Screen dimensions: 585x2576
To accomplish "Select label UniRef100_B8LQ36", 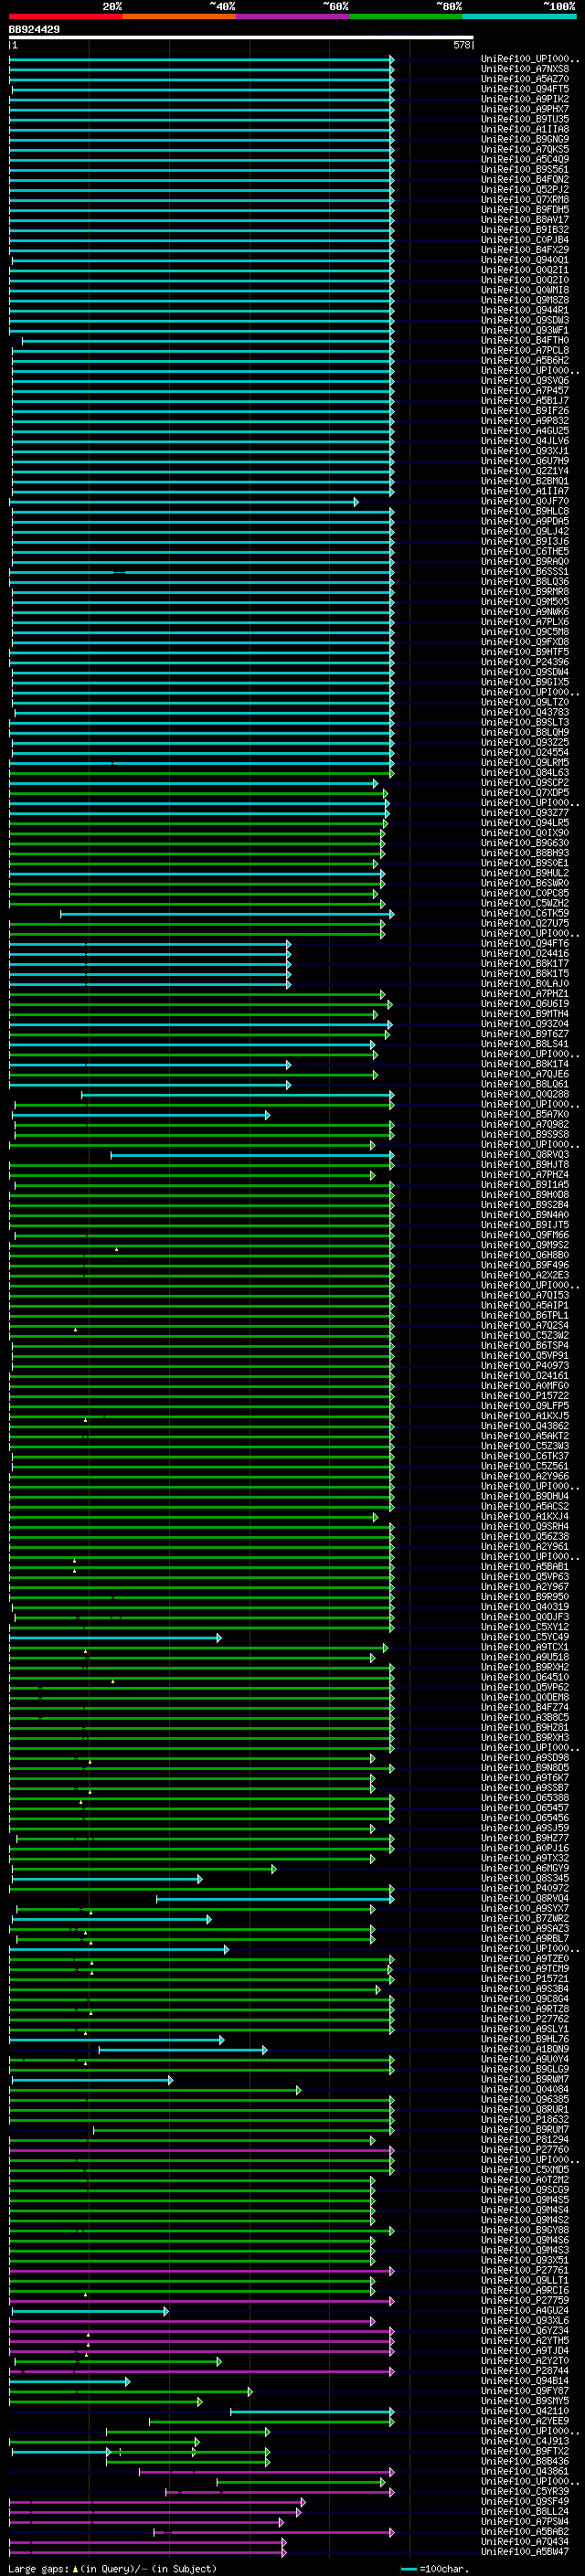I will 525,581.
